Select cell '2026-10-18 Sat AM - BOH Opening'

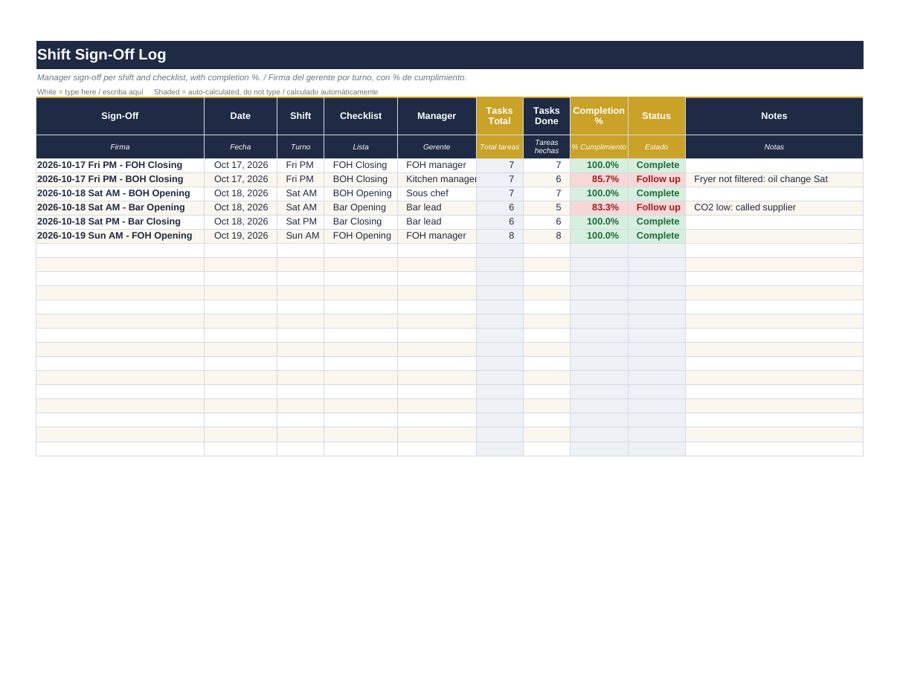120,193
